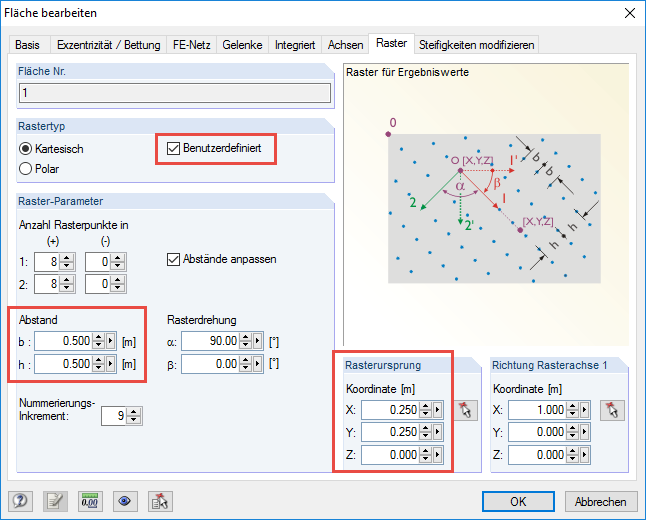Open arrow menu for Rasterachse 1 Z coordinate
Screen dimensions: 646x520
584,455
